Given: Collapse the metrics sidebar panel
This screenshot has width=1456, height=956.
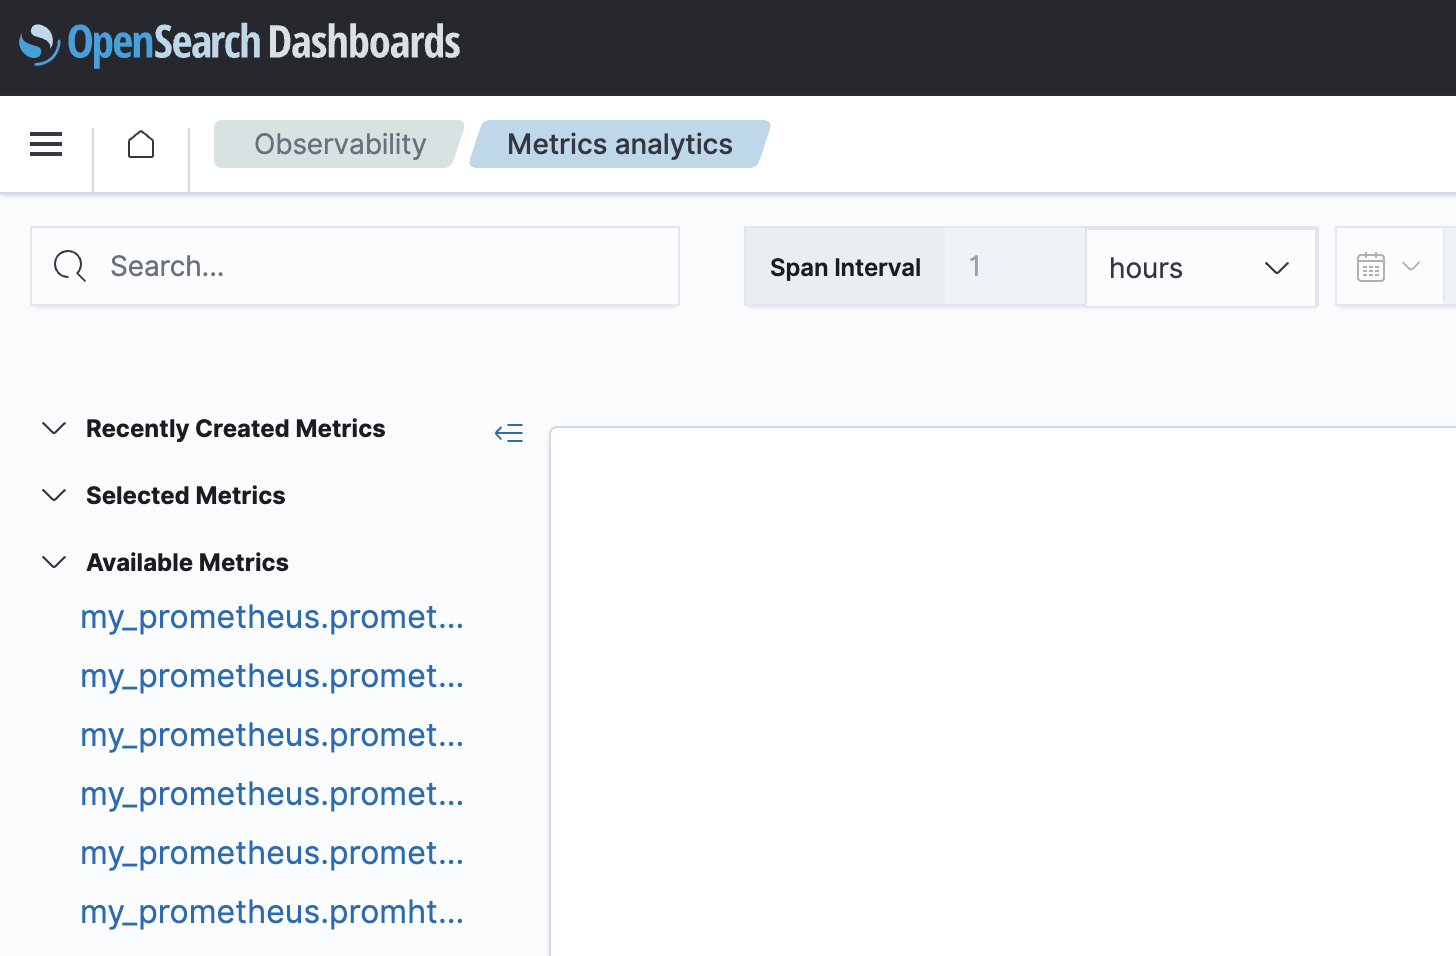Looking at the screenshot, I should tap(508, 431).
